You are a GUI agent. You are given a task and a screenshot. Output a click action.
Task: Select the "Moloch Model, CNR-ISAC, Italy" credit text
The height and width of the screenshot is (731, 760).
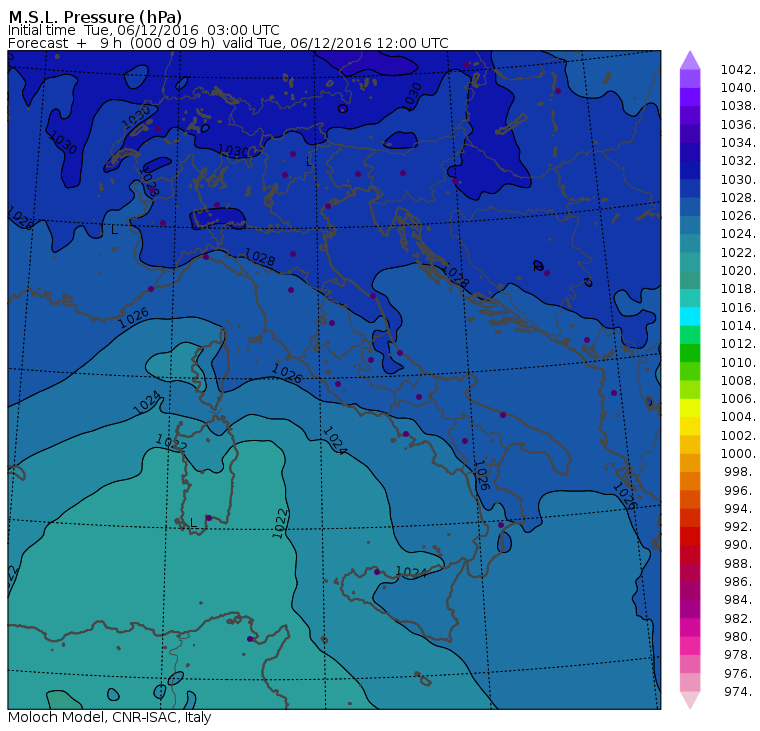click(110, 717)
